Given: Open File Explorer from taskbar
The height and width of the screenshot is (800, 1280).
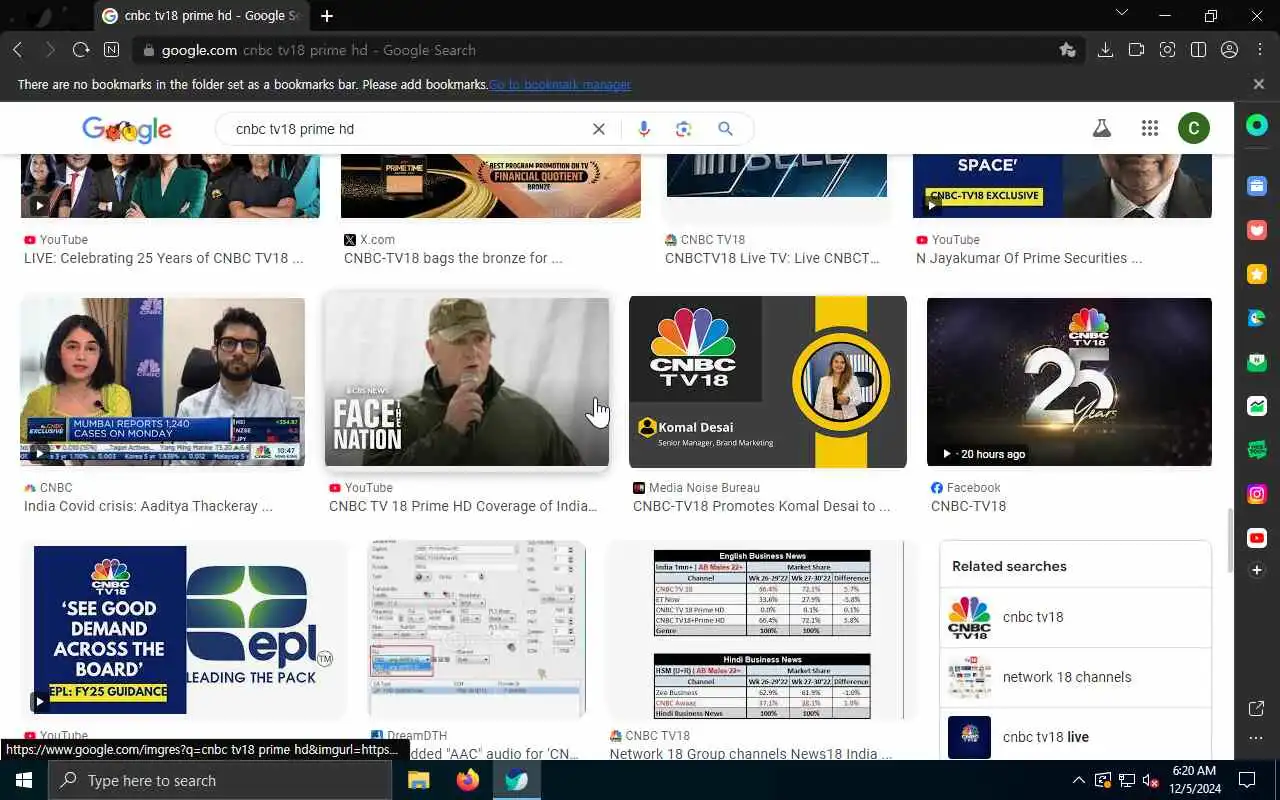Looking at the screenshot, I should (418, 780).
